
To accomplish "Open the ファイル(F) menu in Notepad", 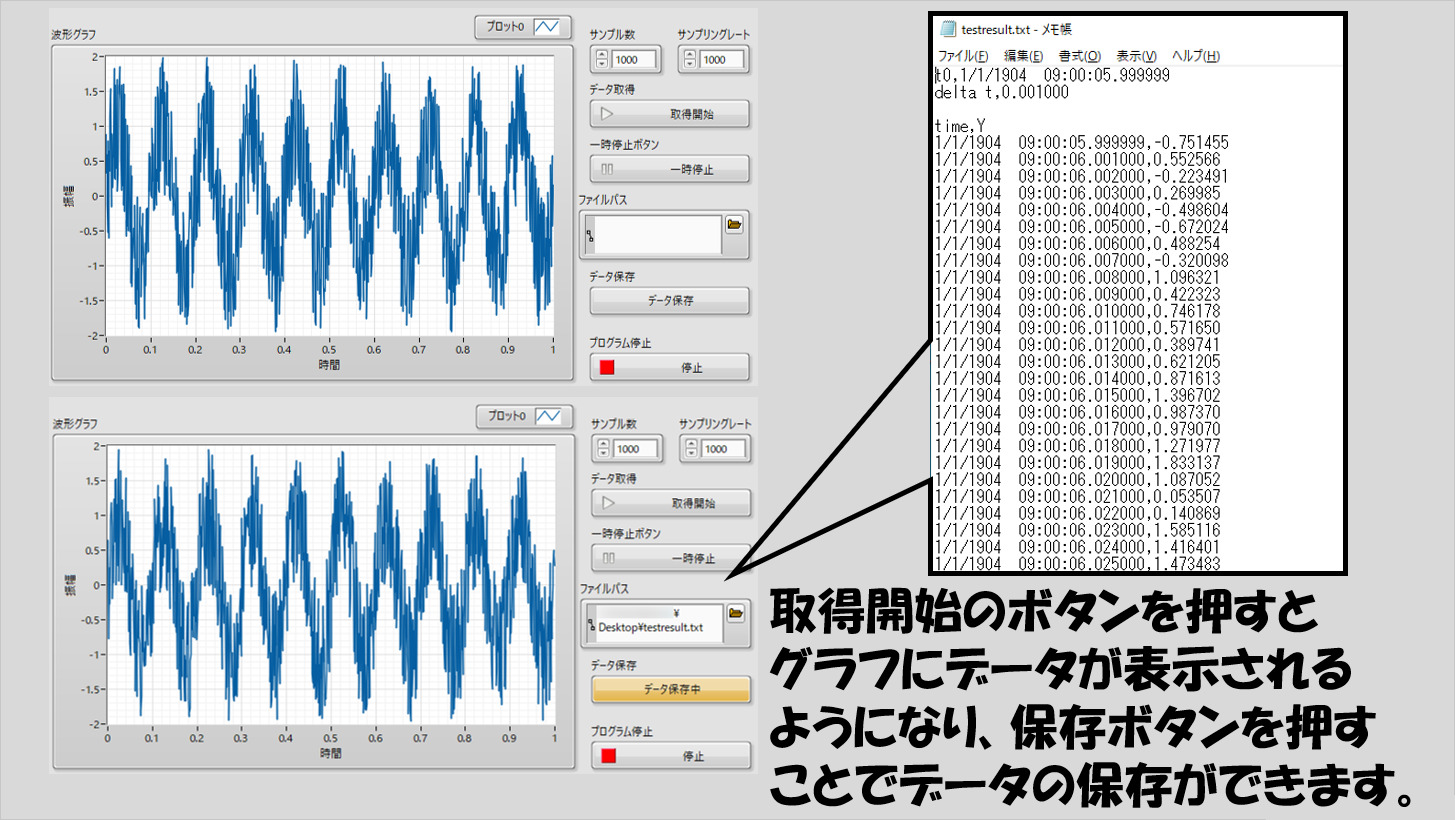I will 962,56.
